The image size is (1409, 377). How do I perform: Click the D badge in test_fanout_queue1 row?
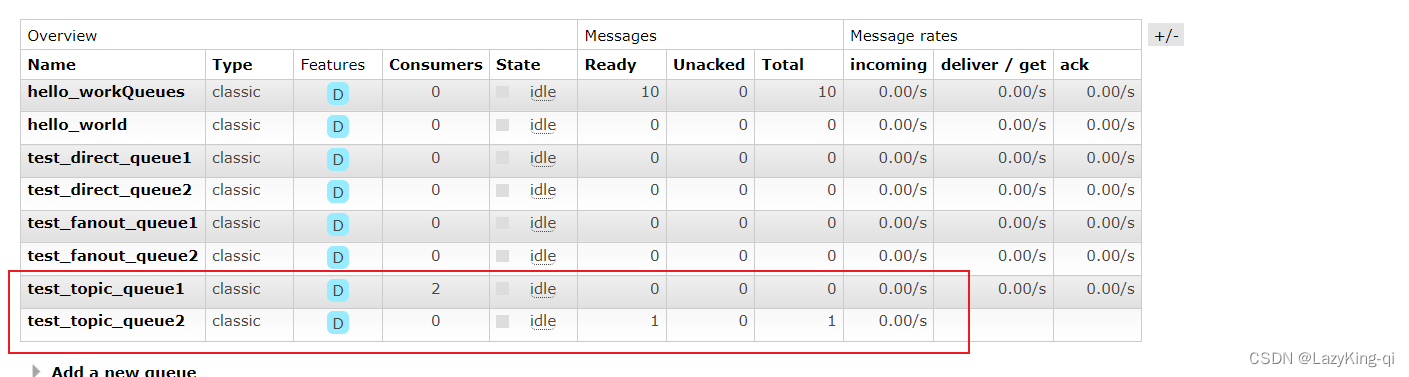coord(338,225)
